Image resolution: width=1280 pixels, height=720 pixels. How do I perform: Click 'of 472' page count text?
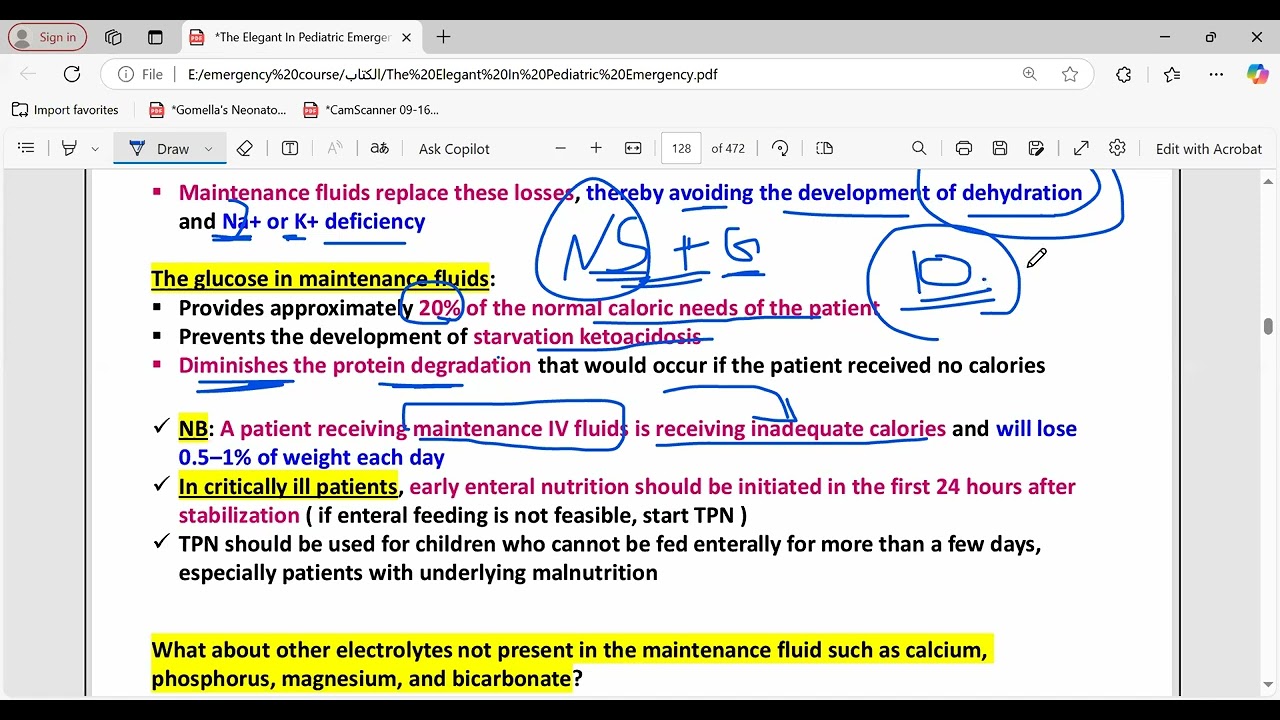(728, 148)
